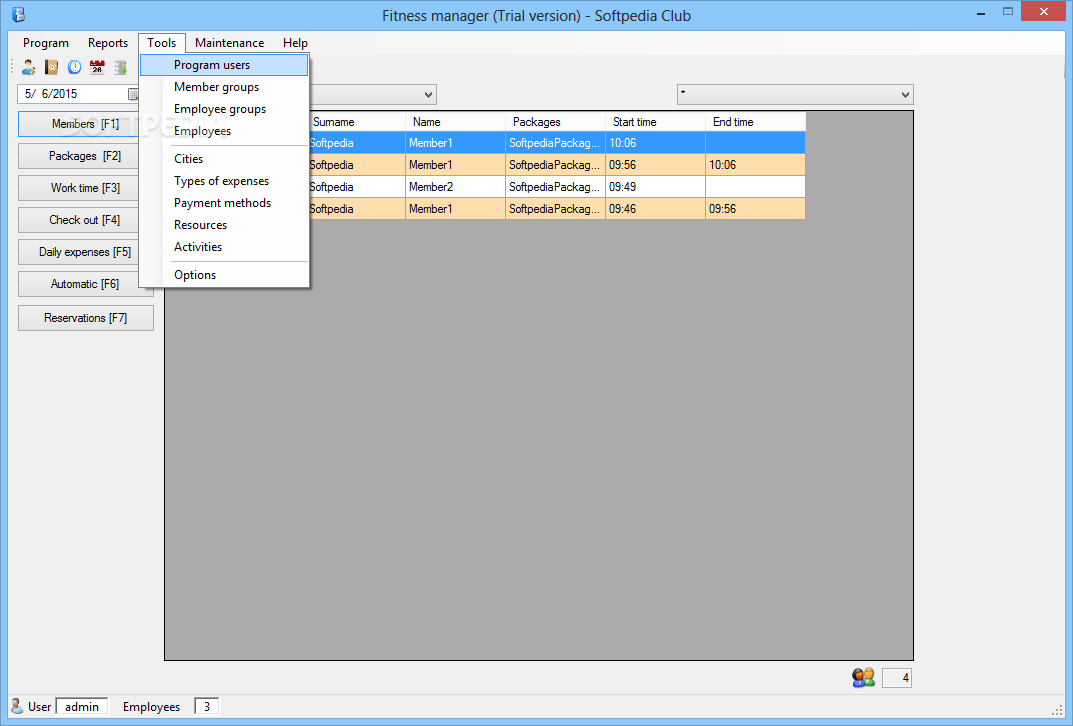The width and height of the screenshot is (1073, 726).
Task: Click end time cell 10:06
Action: pyautogui.click(x=755, y=165)
